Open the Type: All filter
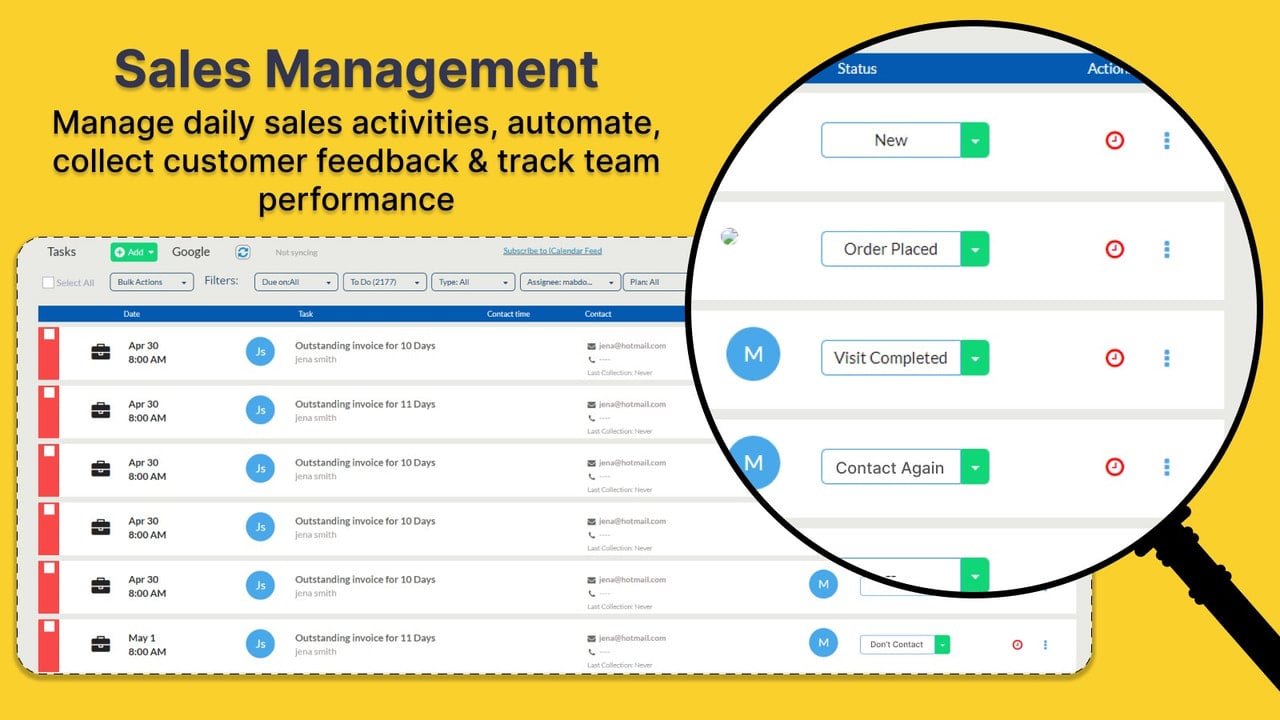 (x=474, y=283)
